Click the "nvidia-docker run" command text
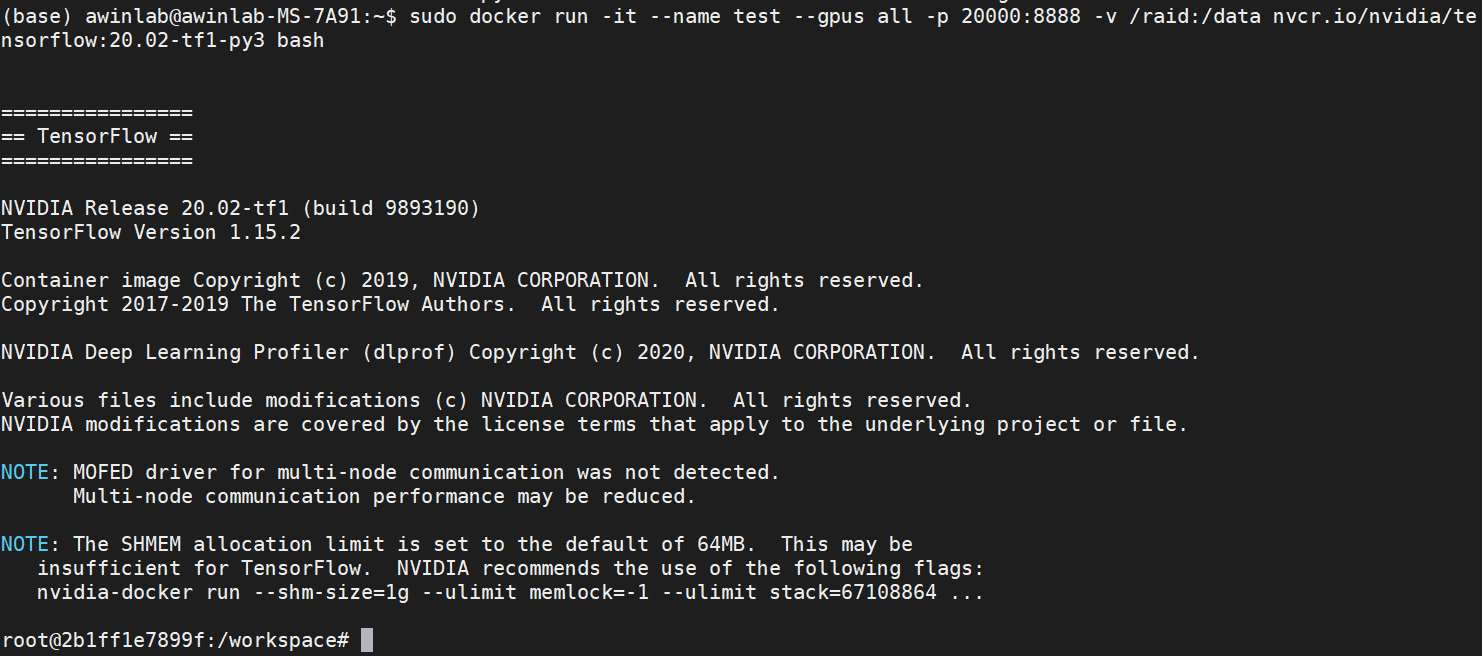This screenshot has height=656, width=1482. coord(139,592)
